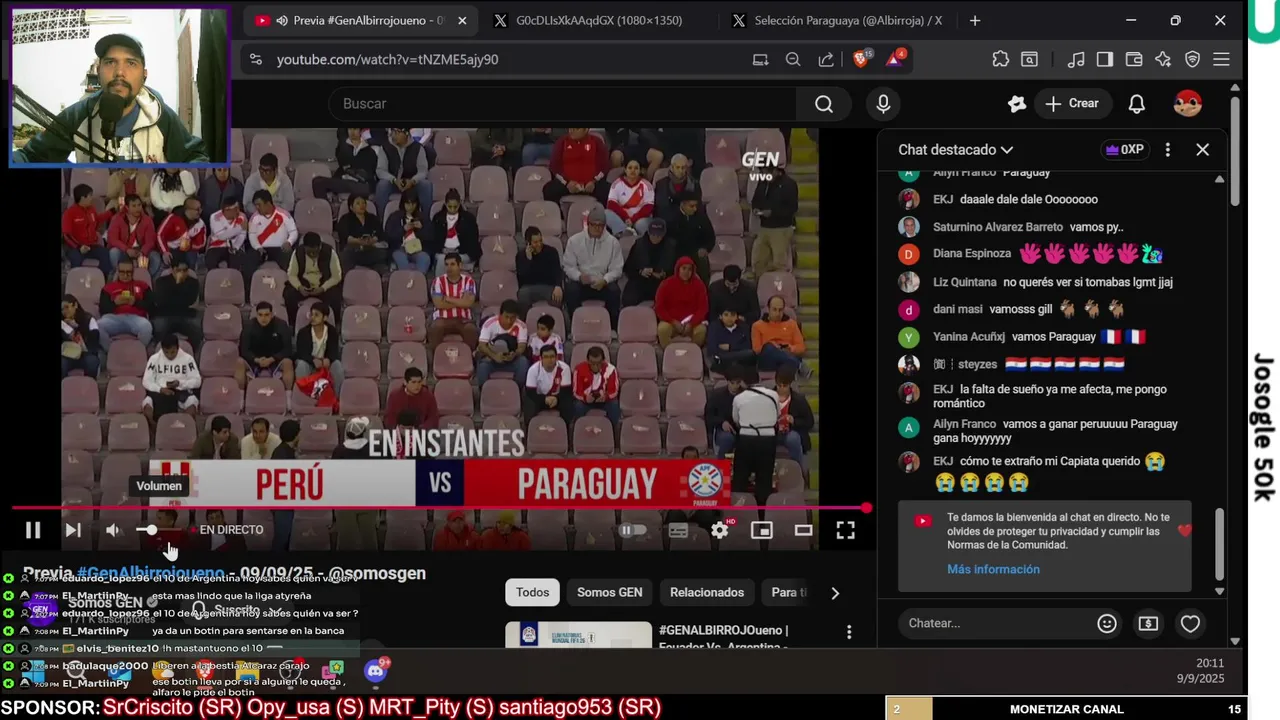Open the Discord taskbar icon
This screenshot has height=720, width=1280.
[x=376, y=671]
